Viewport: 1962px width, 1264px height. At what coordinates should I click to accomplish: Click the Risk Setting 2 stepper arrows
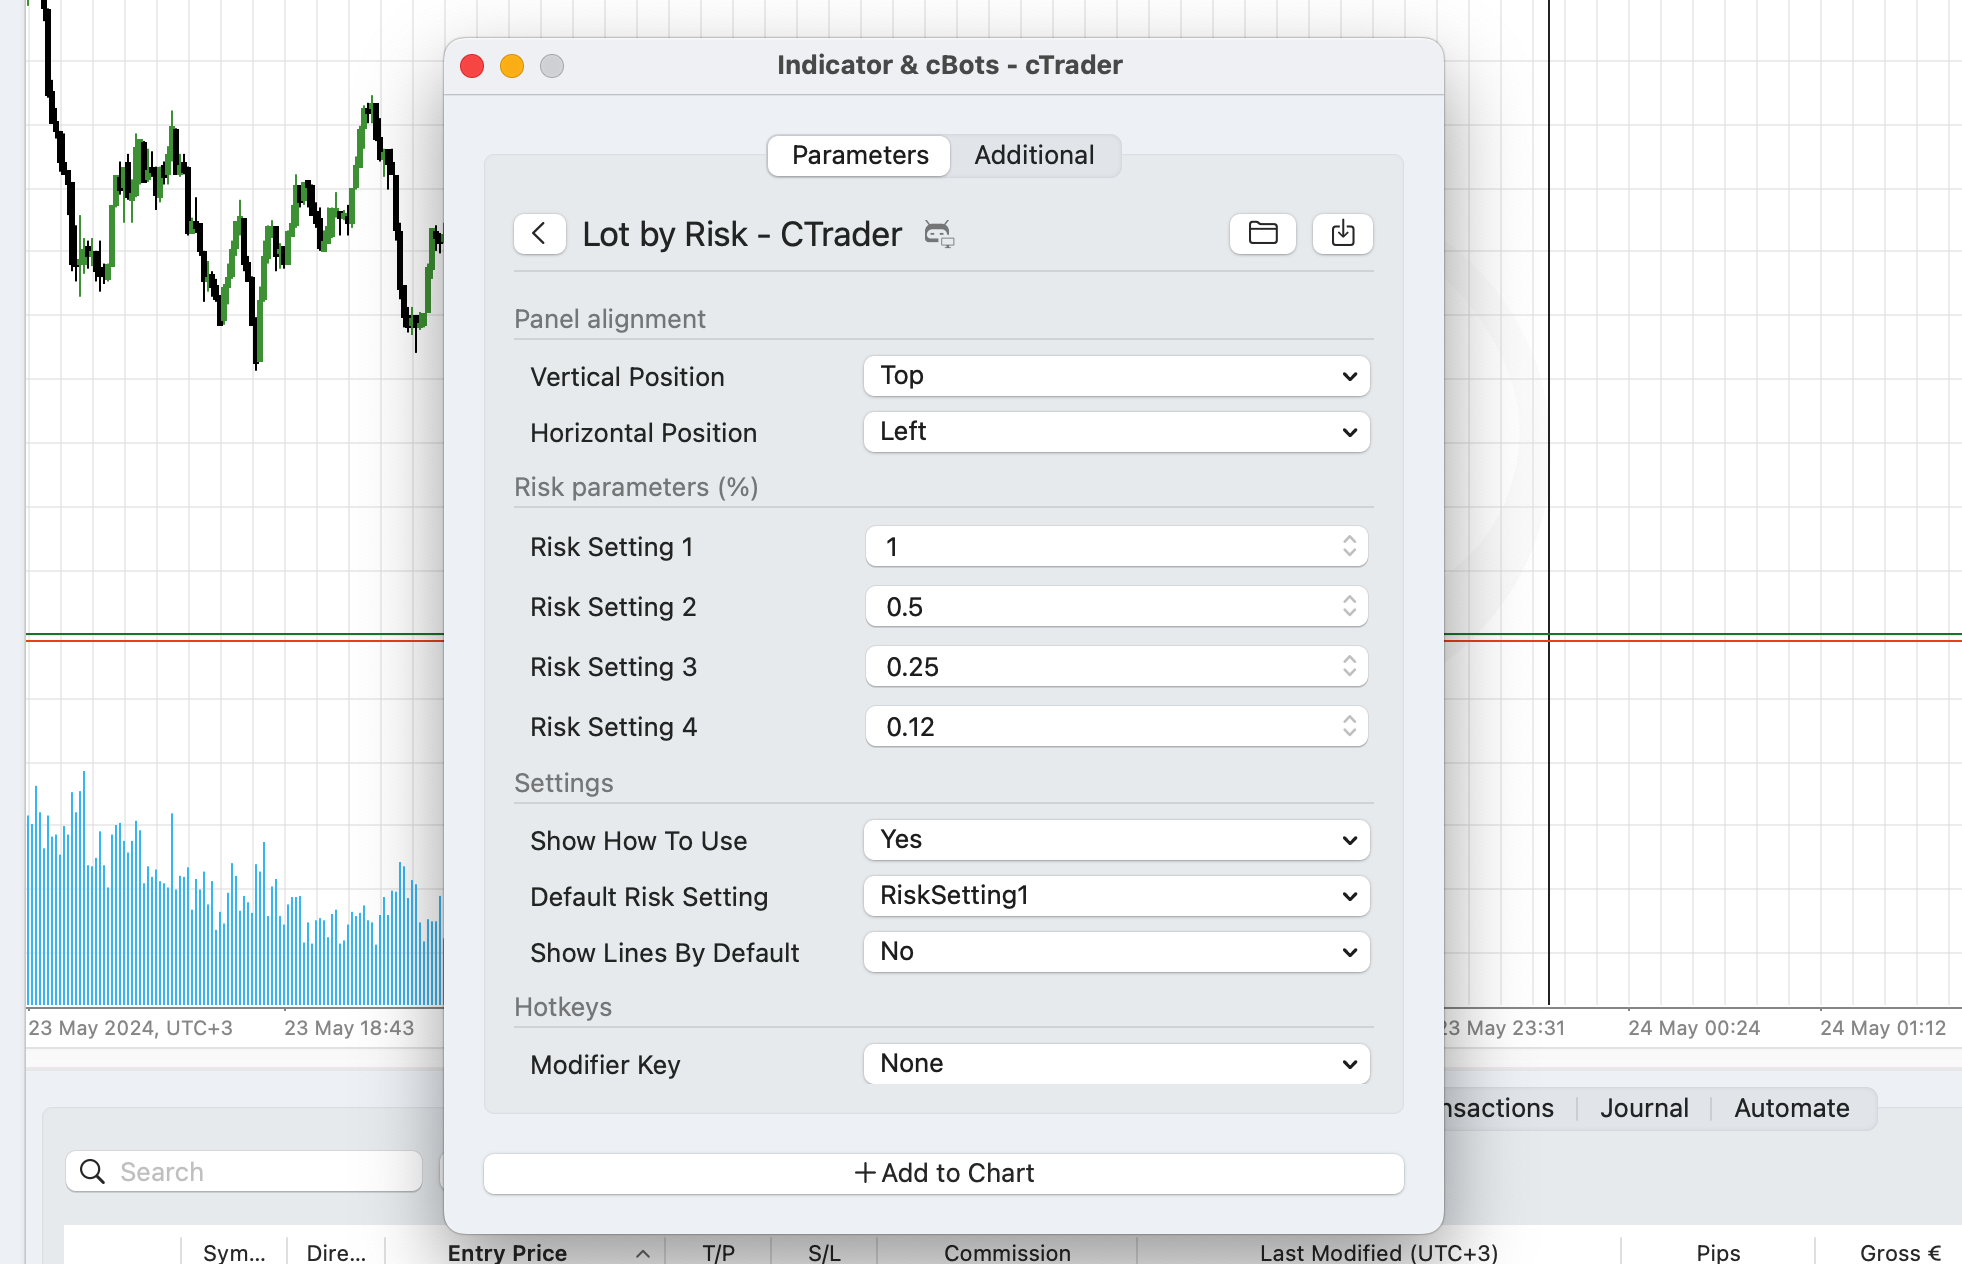point(1349,606)
